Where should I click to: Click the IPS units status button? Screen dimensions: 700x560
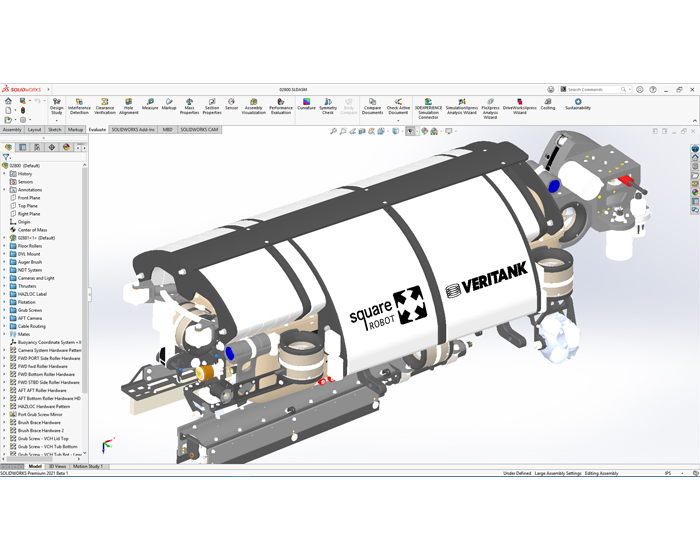point(668,473)
